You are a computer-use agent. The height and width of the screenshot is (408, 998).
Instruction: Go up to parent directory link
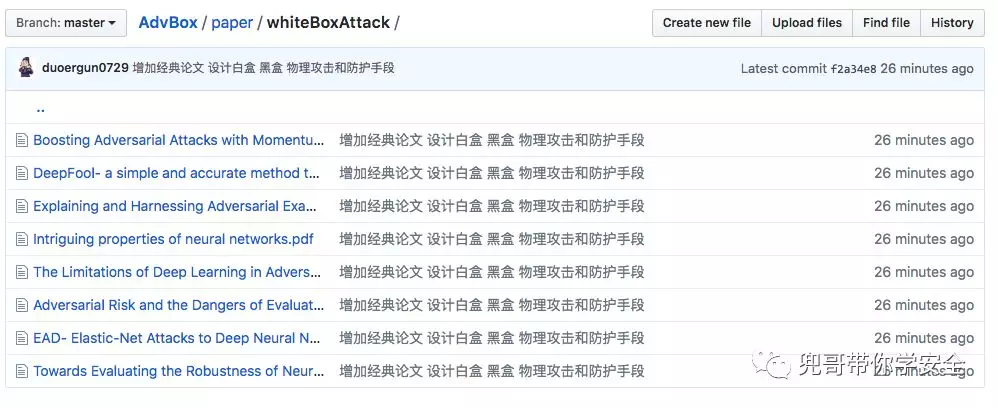[x=41, y=108]
